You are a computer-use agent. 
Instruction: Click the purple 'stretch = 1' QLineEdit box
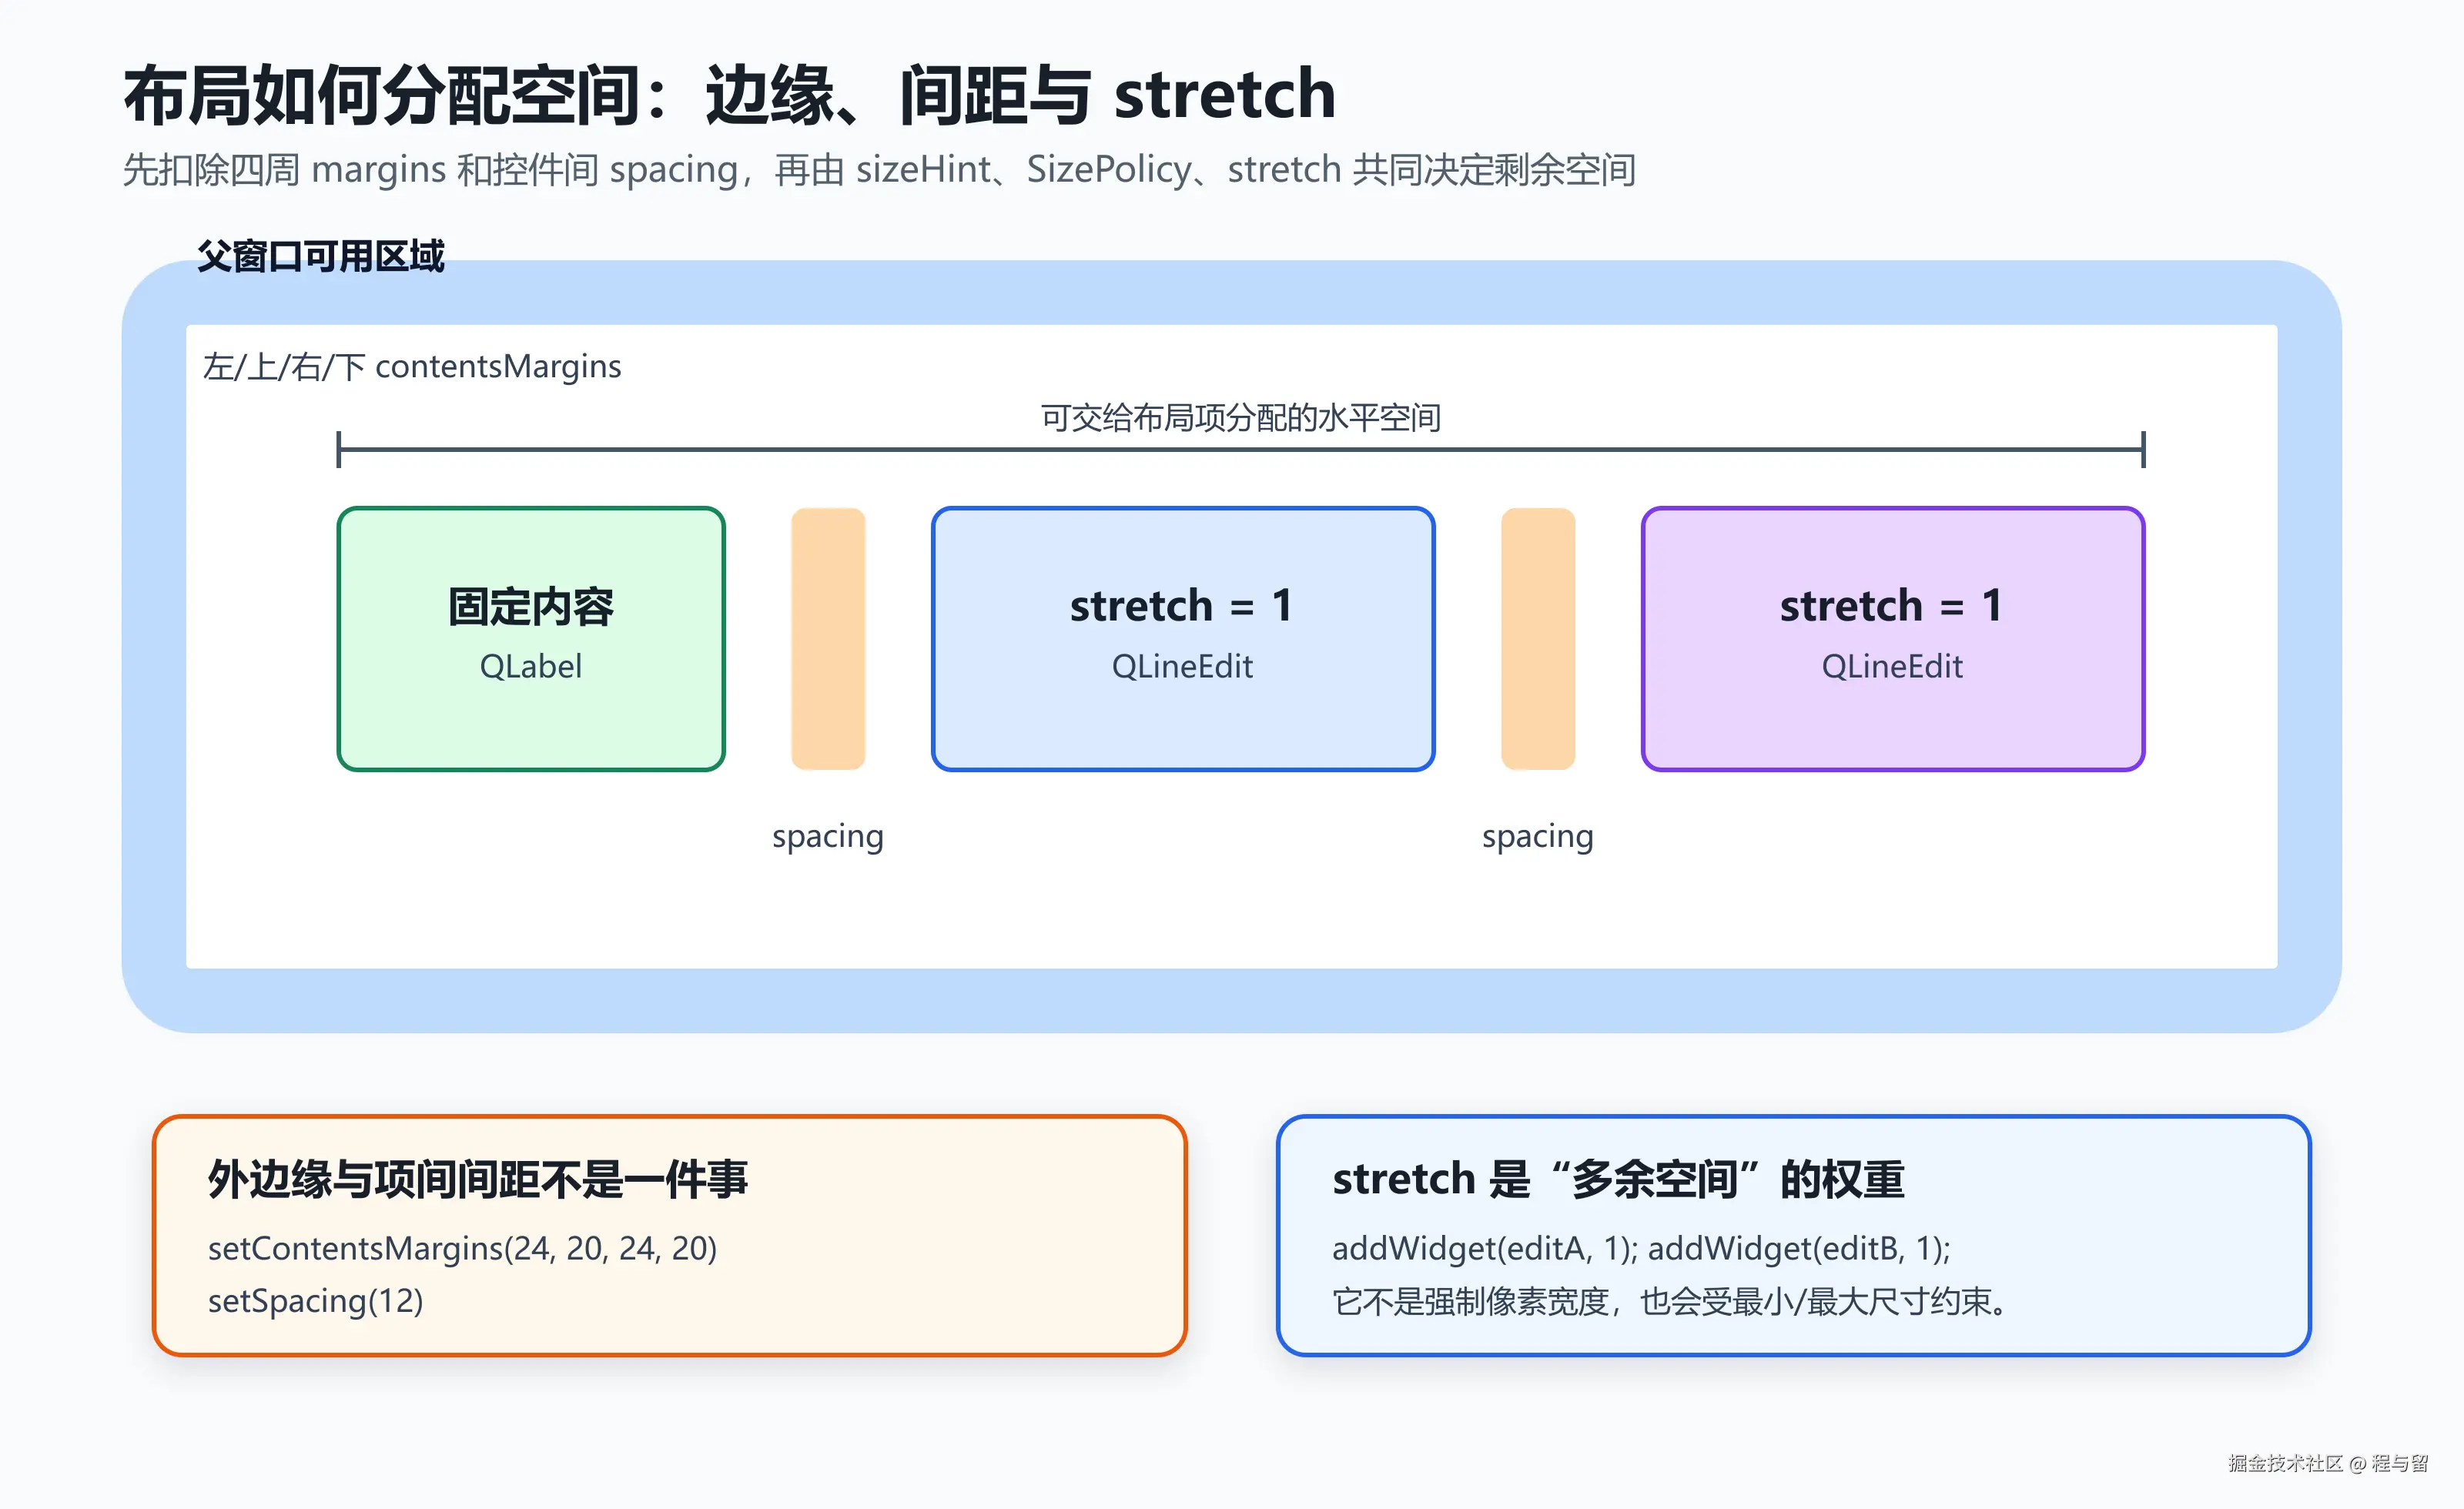tap(1893, 639)
